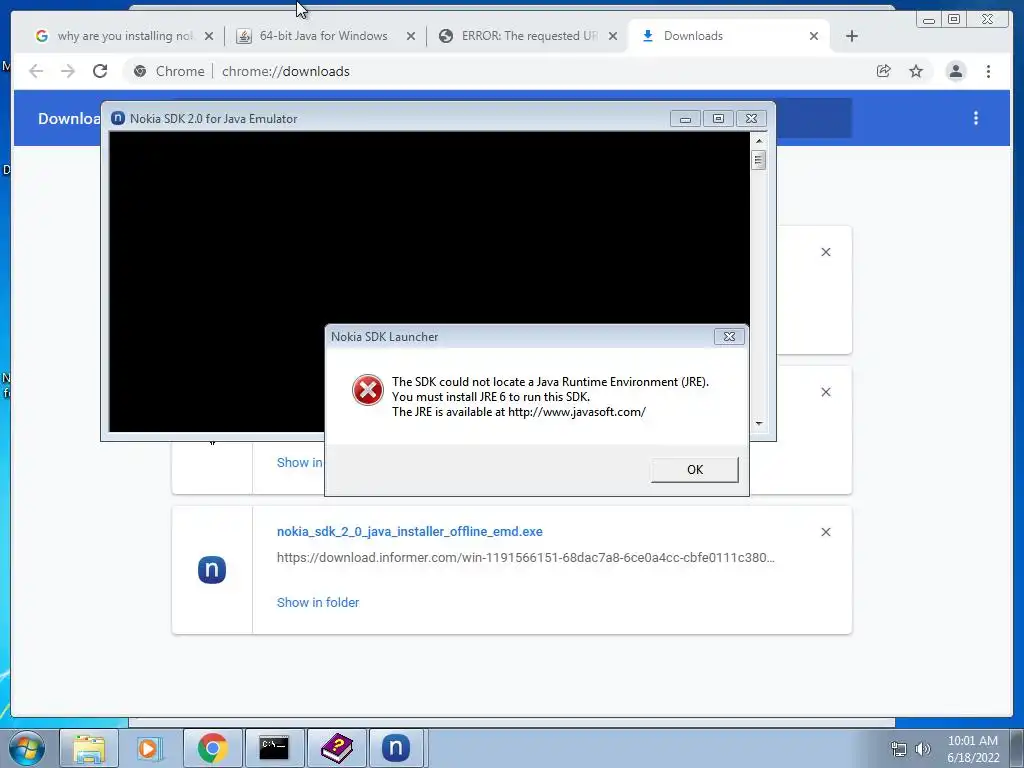Close the Nokia SDK Java Emulator window
This screenshot has width=1024, height=768.
[751, 119]
